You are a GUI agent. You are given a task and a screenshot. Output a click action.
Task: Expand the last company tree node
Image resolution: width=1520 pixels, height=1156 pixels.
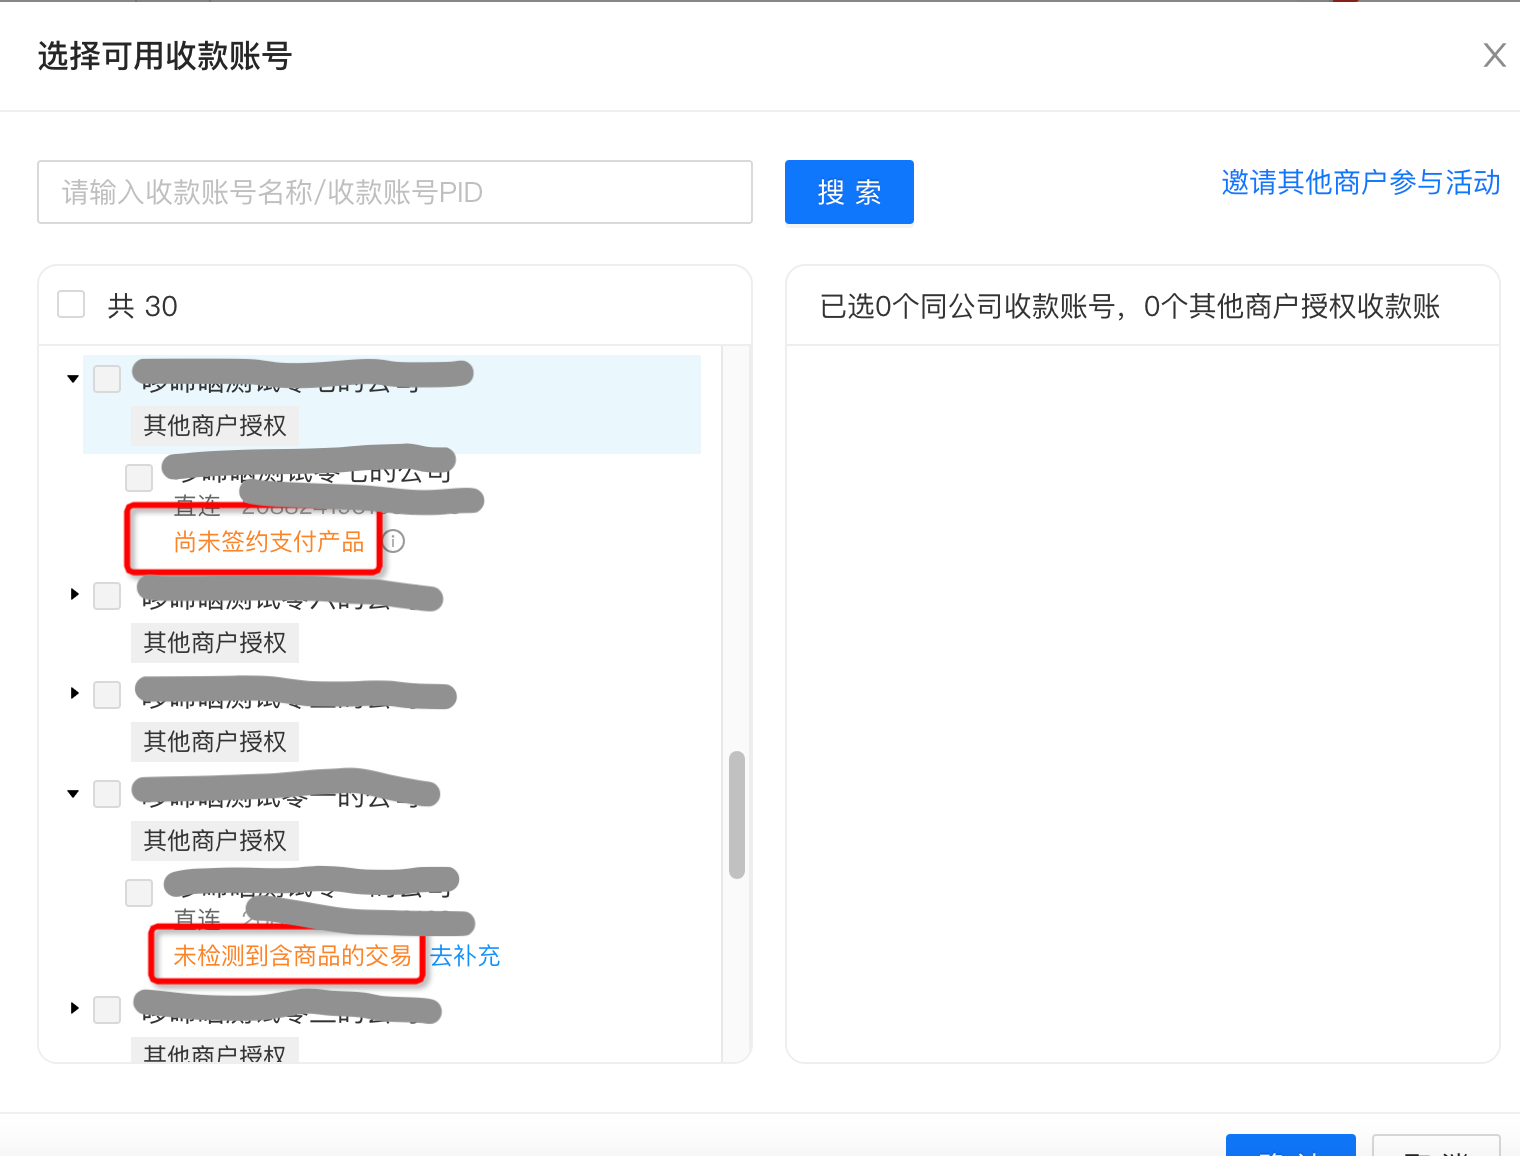pyautogui.click(x=74, y=1009)
